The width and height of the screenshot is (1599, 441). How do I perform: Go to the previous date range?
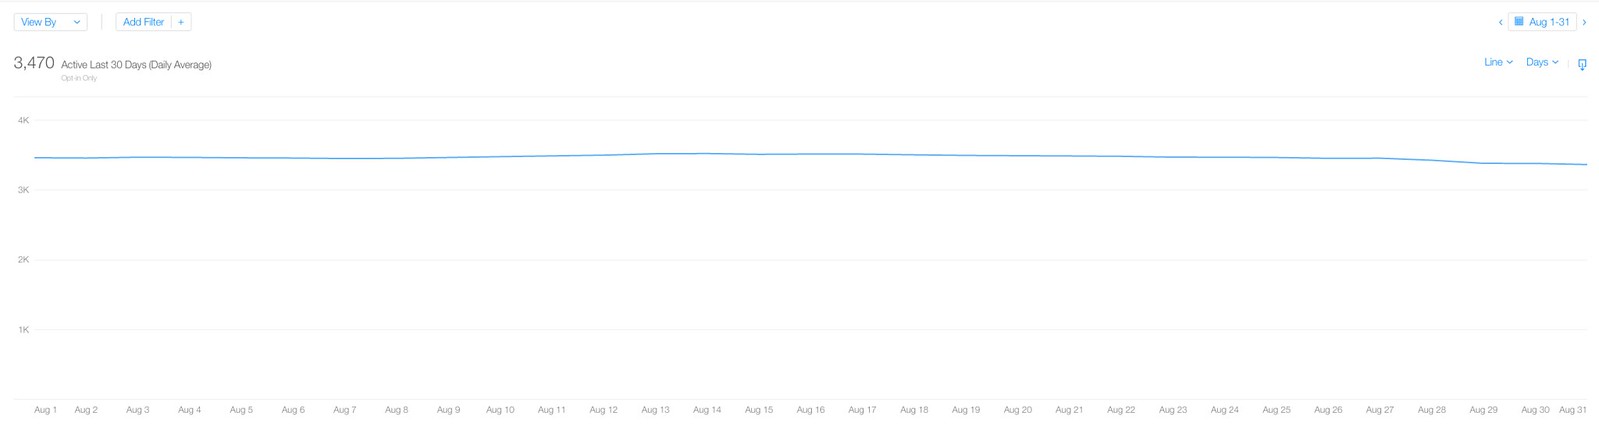[x=1500, y=22]
